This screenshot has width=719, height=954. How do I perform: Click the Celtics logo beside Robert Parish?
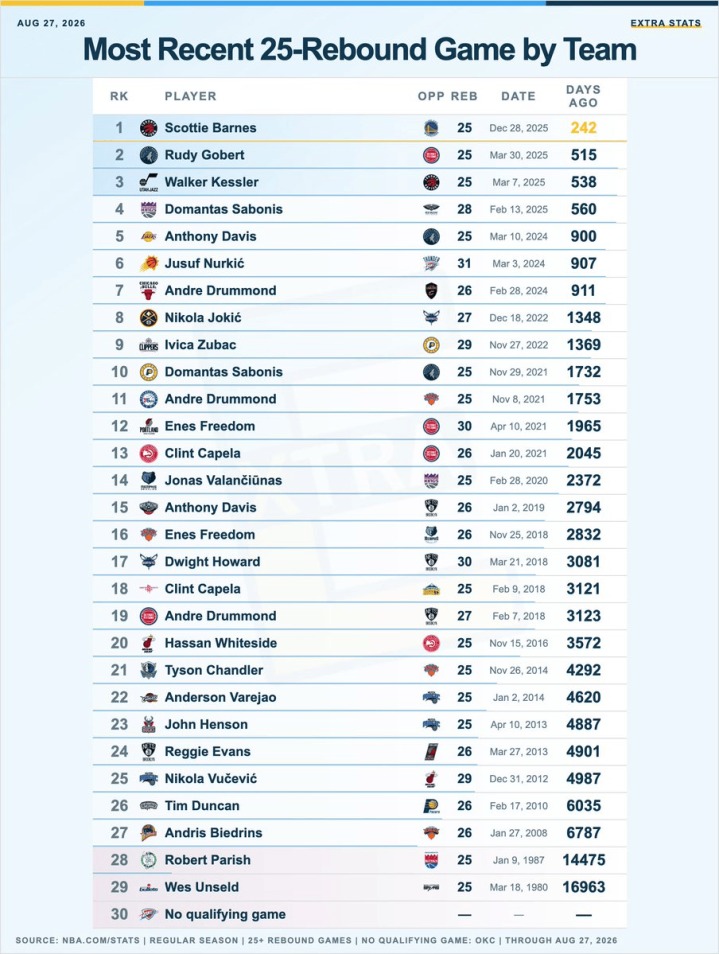click(148, 860)
